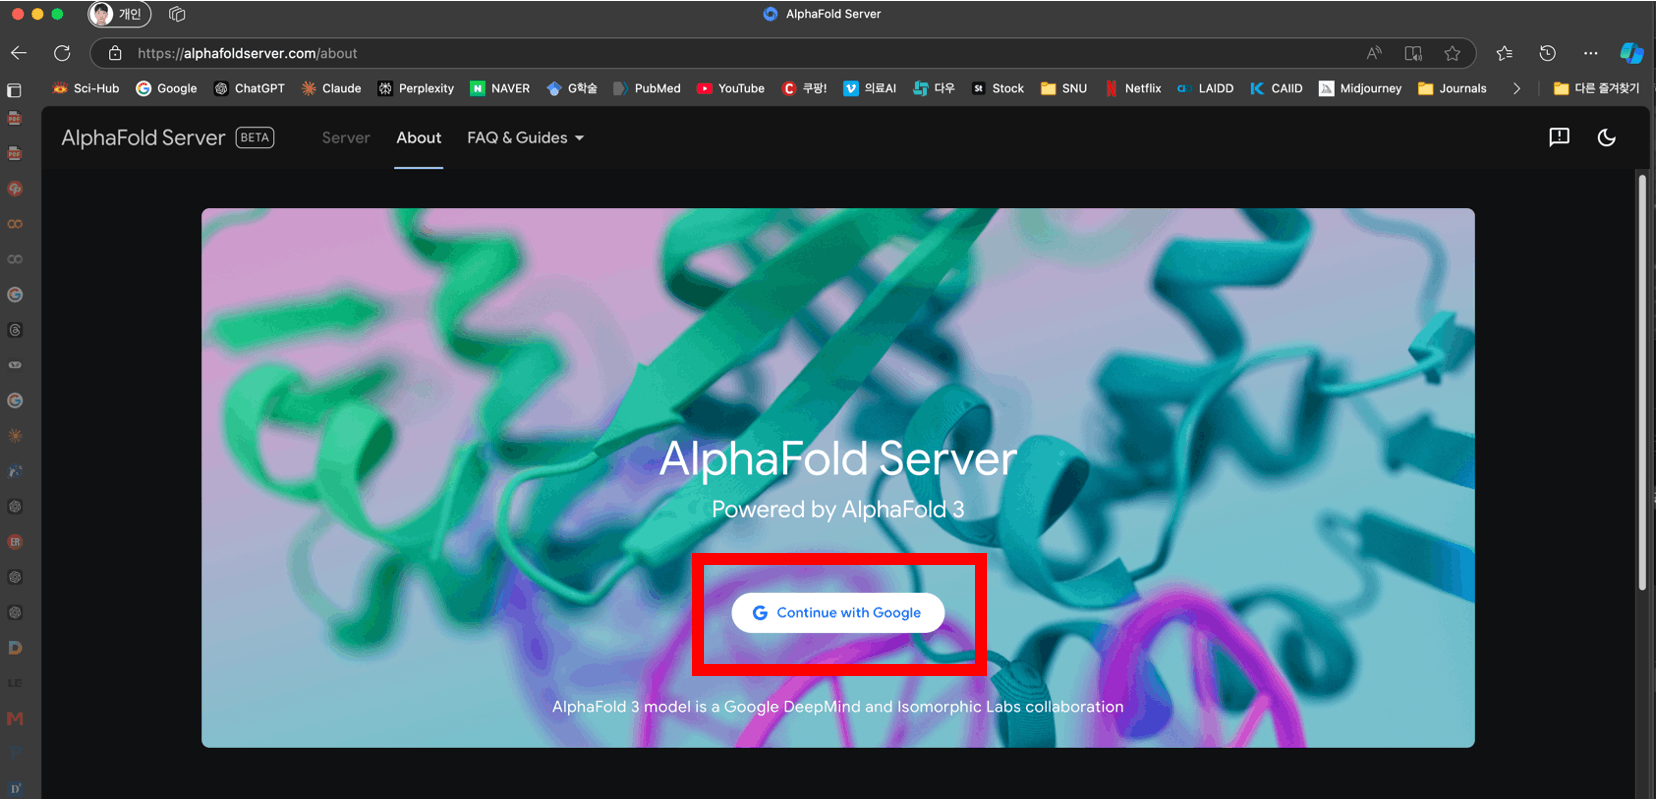This screenshot has height=800, width=1656.
Task: Click Continue with Google button
Action: (838, 613)
